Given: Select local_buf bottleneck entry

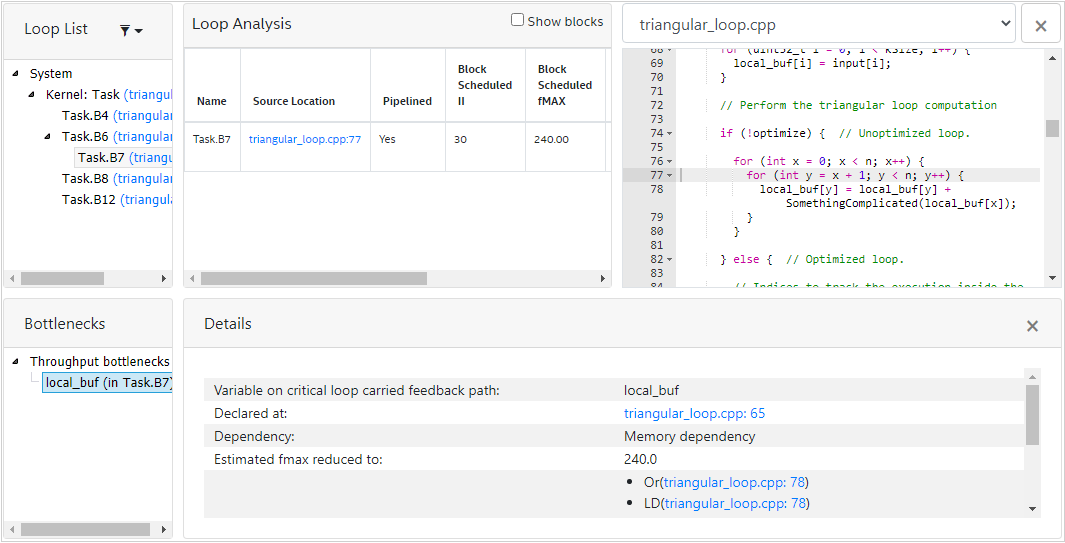Looking at the screenshot, I should tap(108, 382).
